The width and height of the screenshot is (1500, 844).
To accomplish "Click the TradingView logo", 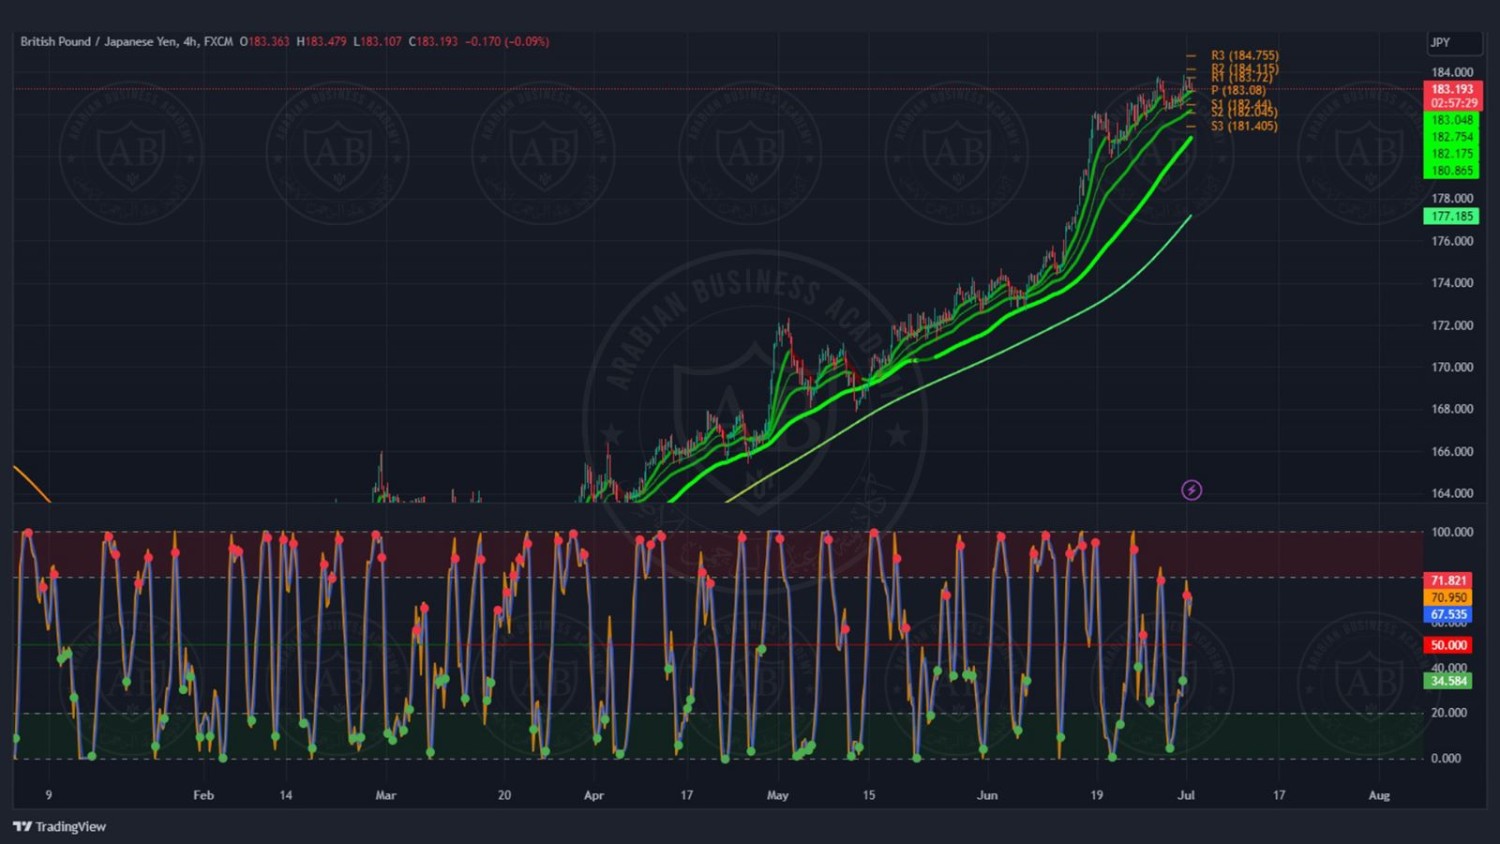I will [59, 826].
